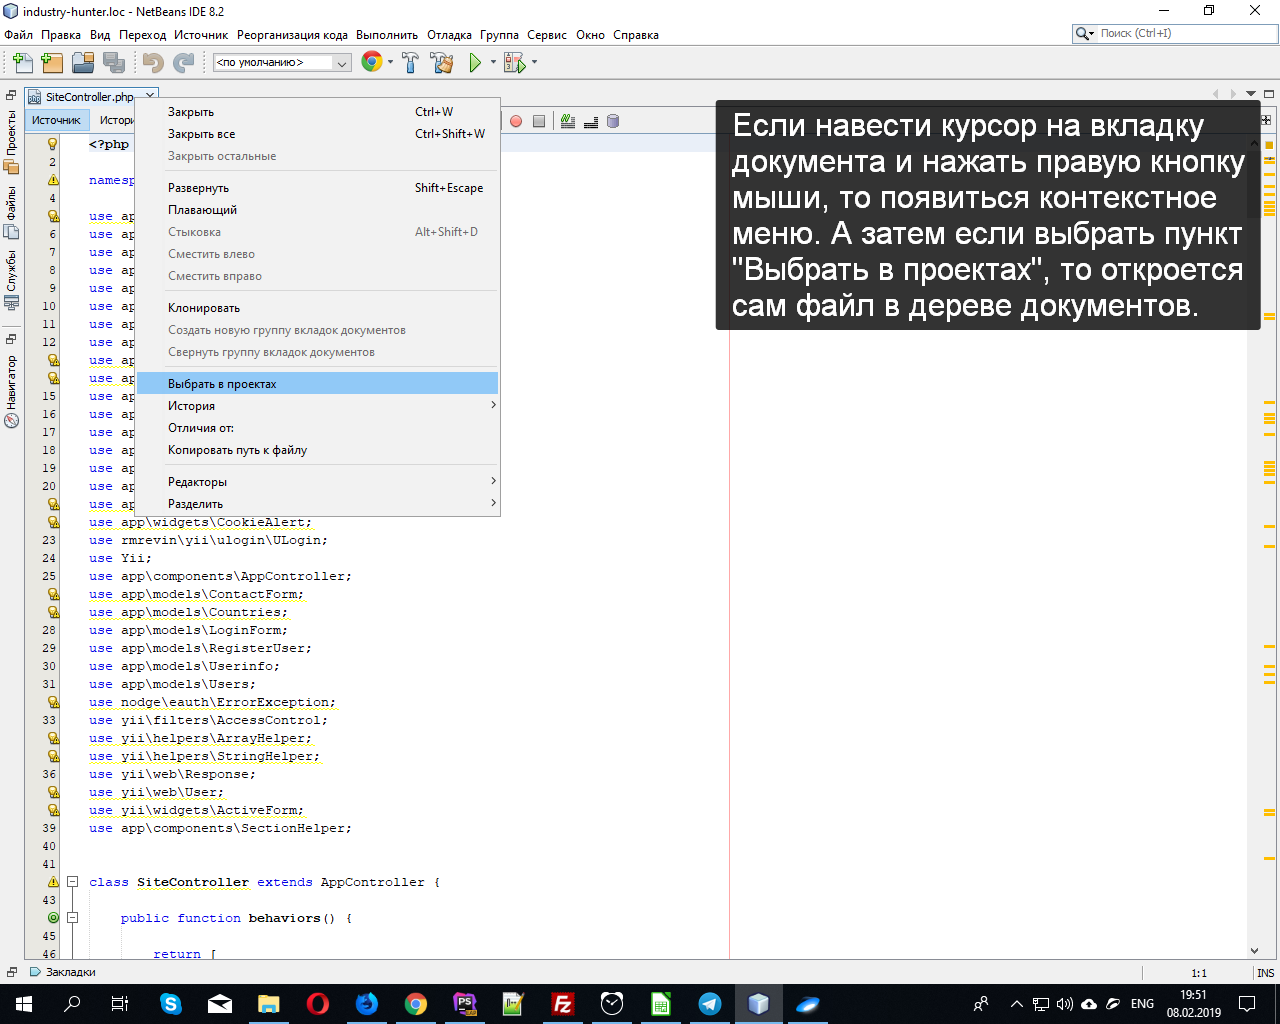This screenshot has width=1280, height=1024.
Task: Open Skype from the taskbar
Action: click(x=171, y=1004)
